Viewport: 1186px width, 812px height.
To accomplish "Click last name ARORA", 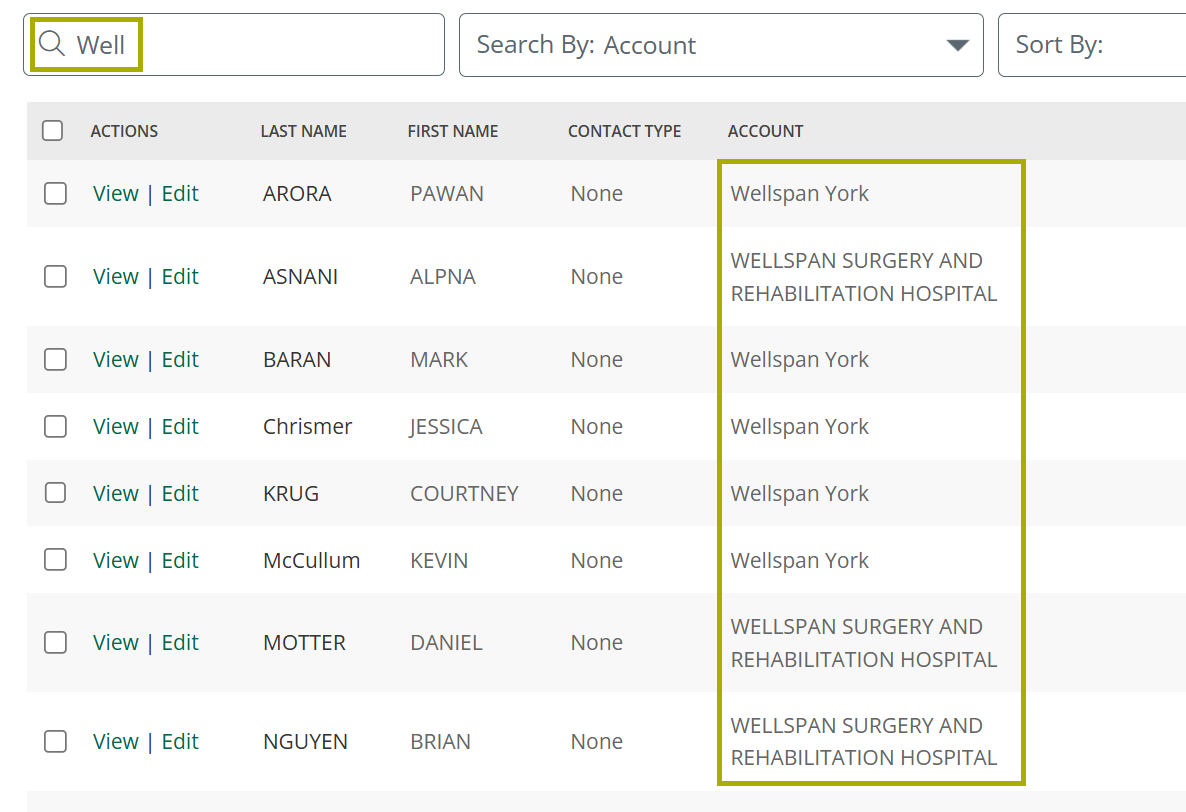I will click(297, 194).
